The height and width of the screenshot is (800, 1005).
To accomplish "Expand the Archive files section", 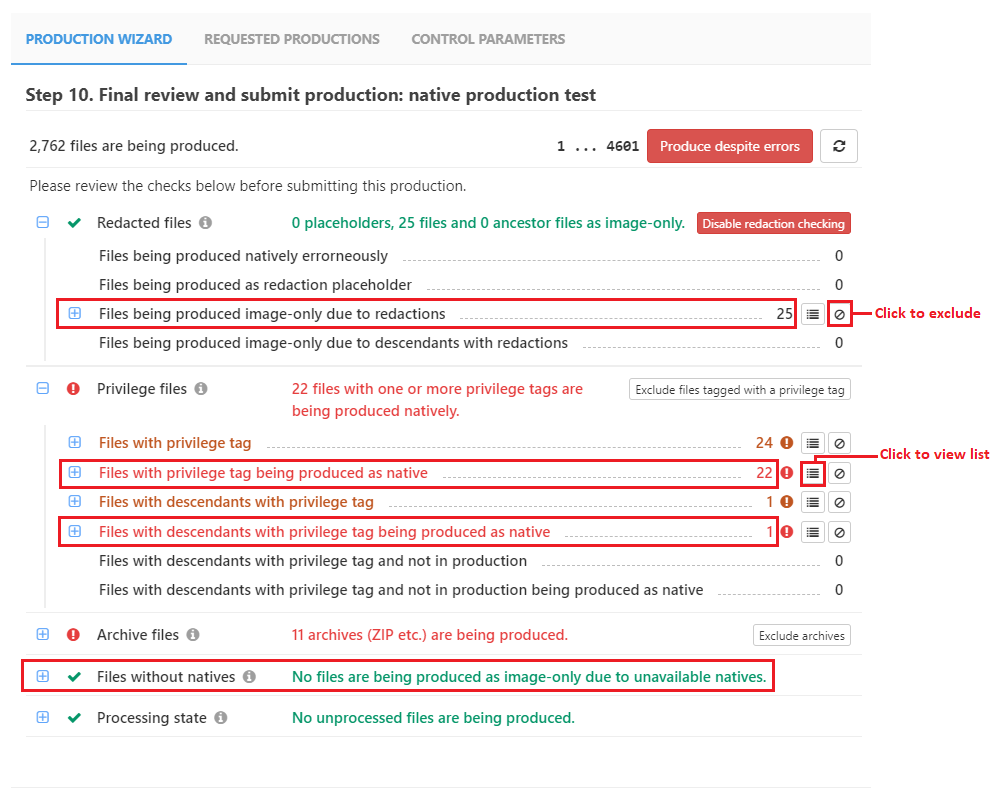I will pos(43,635).
